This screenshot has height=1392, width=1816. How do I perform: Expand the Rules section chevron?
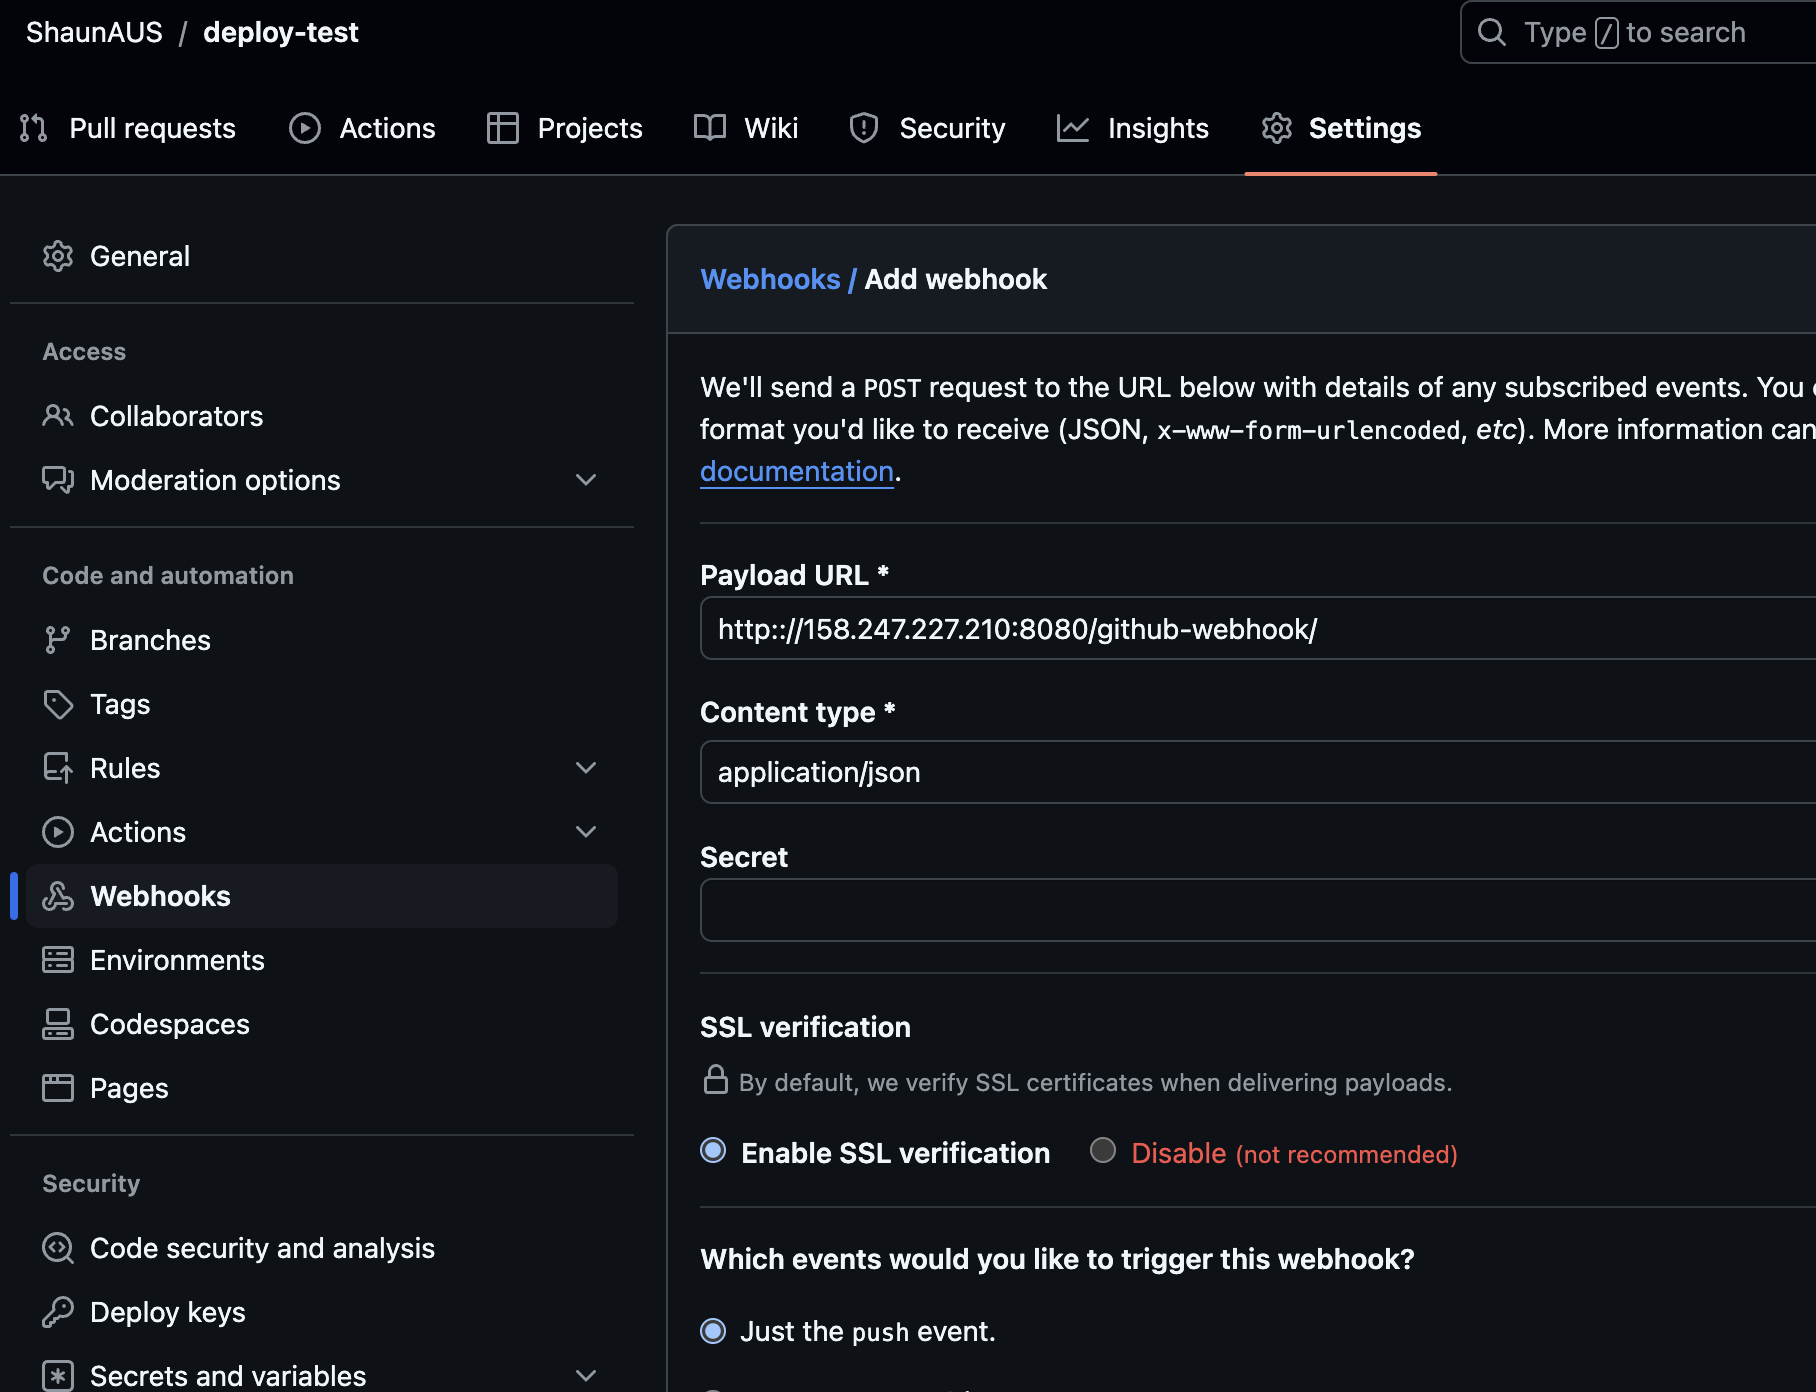tap(586, 768)
